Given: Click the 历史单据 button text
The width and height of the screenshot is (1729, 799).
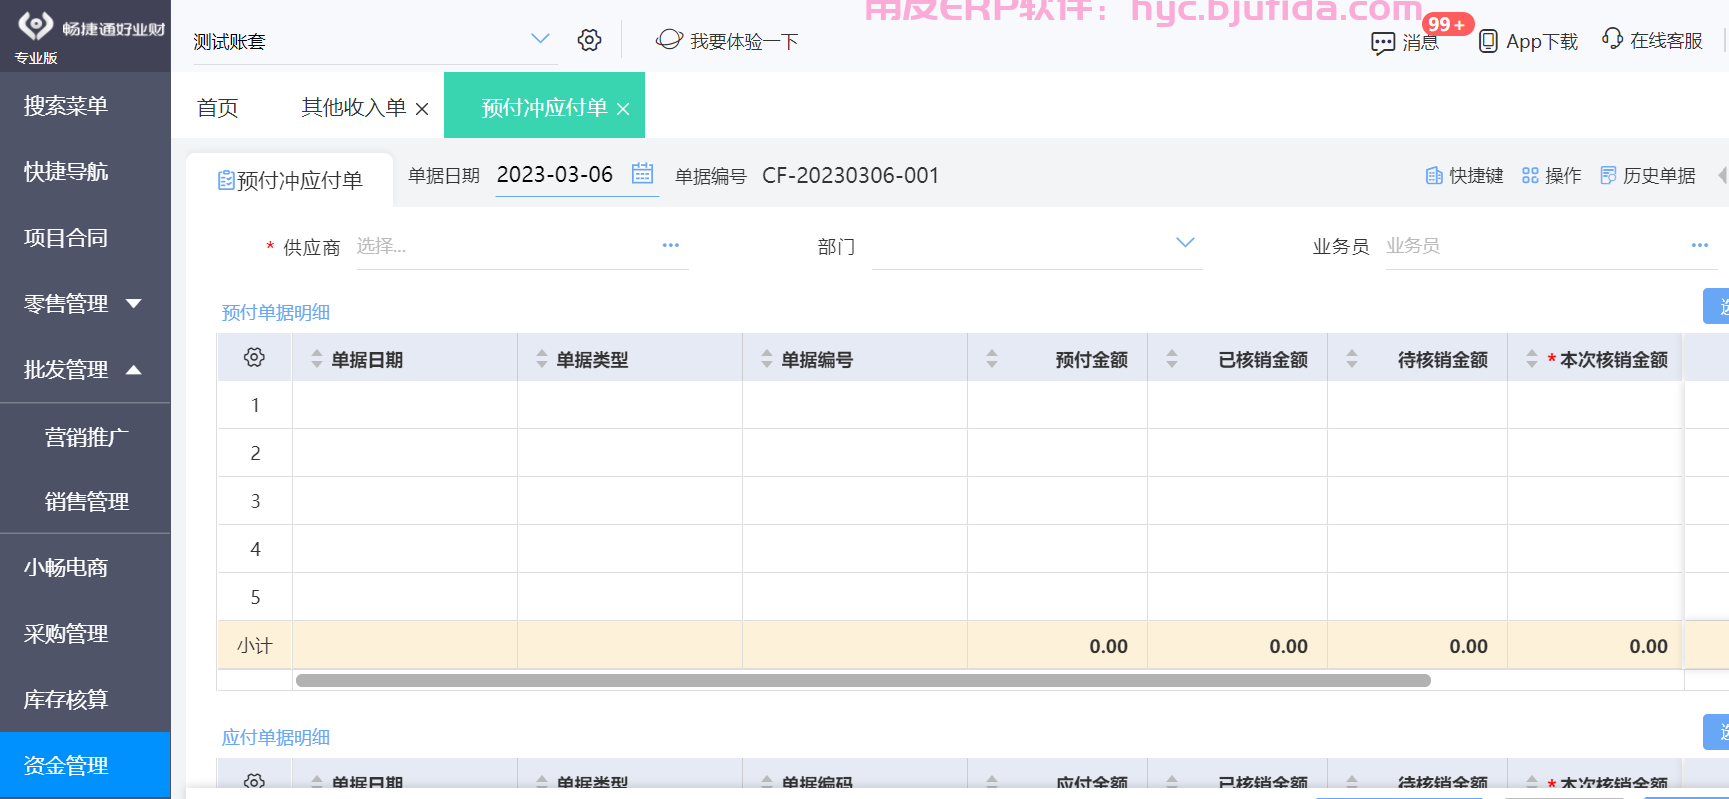Looking at the screenshot, I should [x=1659, y=176].
